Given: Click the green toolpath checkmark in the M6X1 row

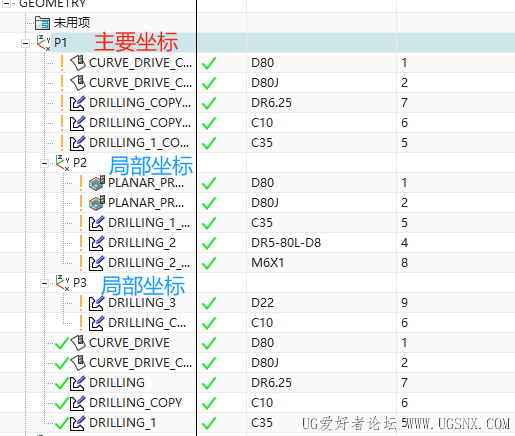Looking at the screenshot, I should point(209,263).
